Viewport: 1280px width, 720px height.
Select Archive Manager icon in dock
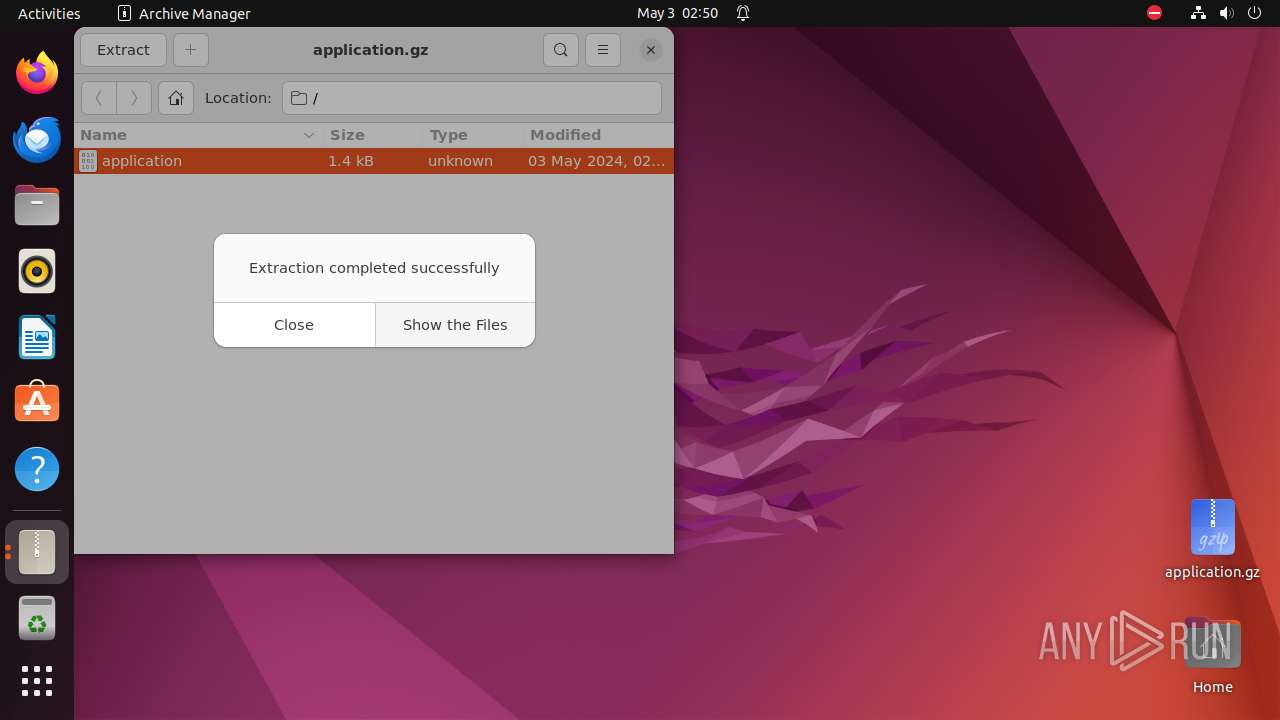37,552
